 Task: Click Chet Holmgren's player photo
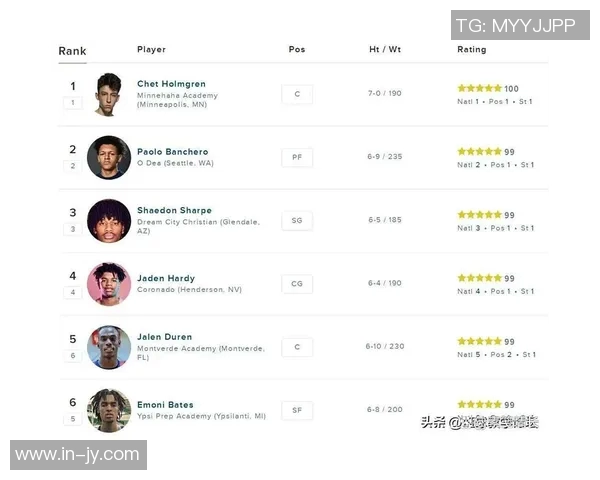pyautogui.click(x=108, y=94)
